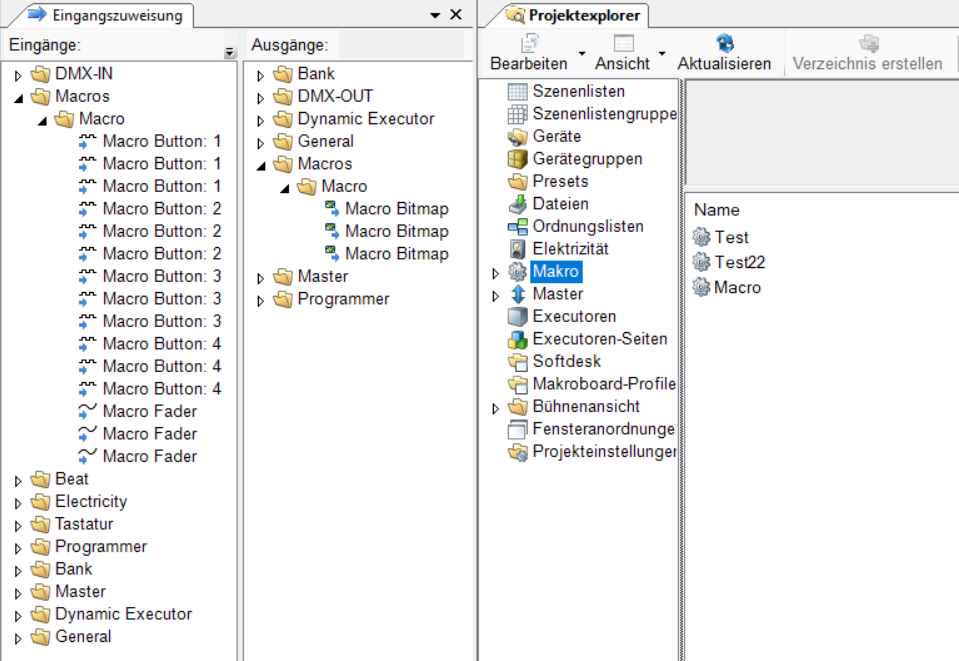Click the Ansicht view icon
This screenshot has width=959, height=661.
623,43
